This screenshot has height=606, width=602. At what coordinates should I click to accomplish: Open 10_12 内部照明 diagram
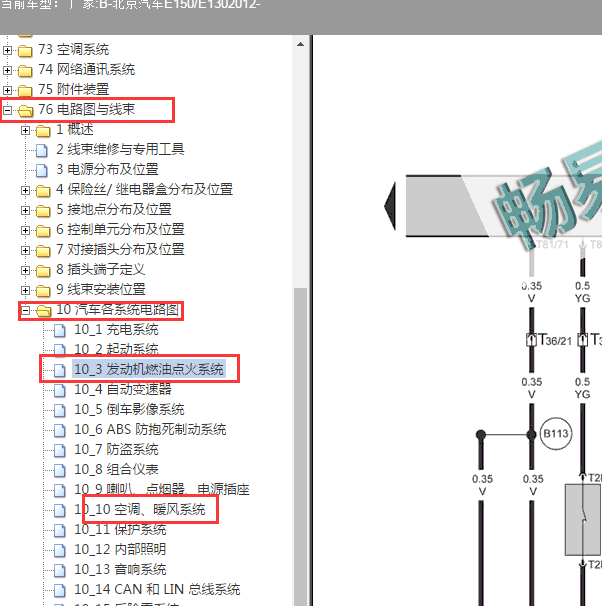(x=120, y=549)
